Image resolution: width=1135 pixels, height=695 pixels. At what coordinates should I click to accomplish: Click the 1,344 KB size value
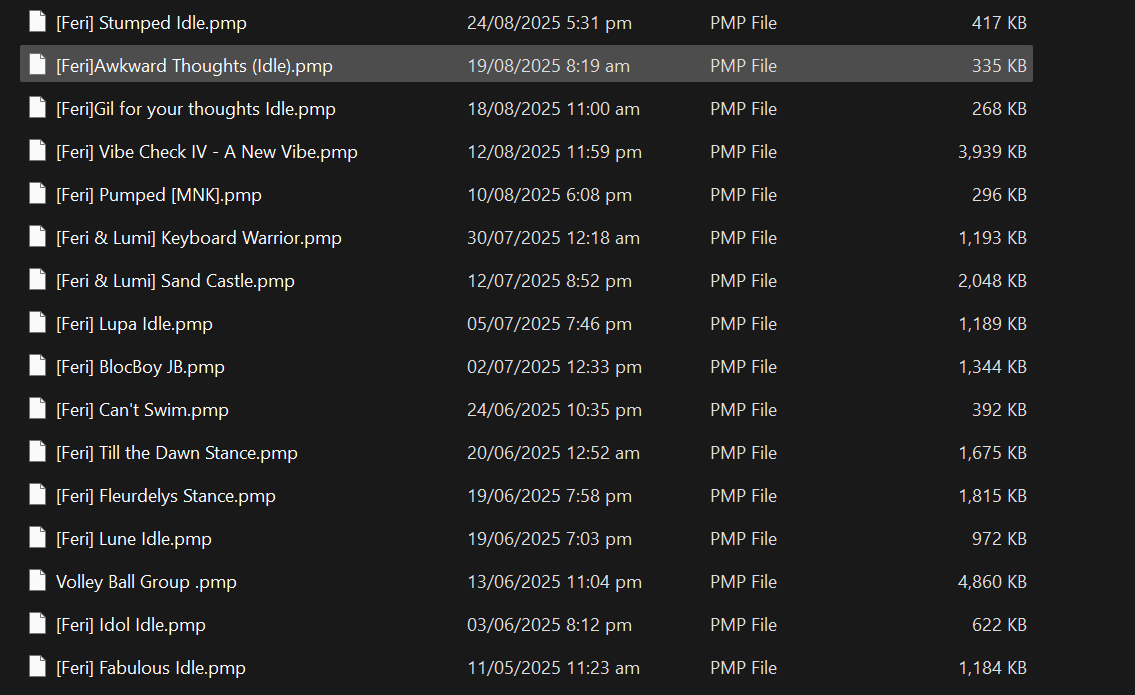click(992, 367)
